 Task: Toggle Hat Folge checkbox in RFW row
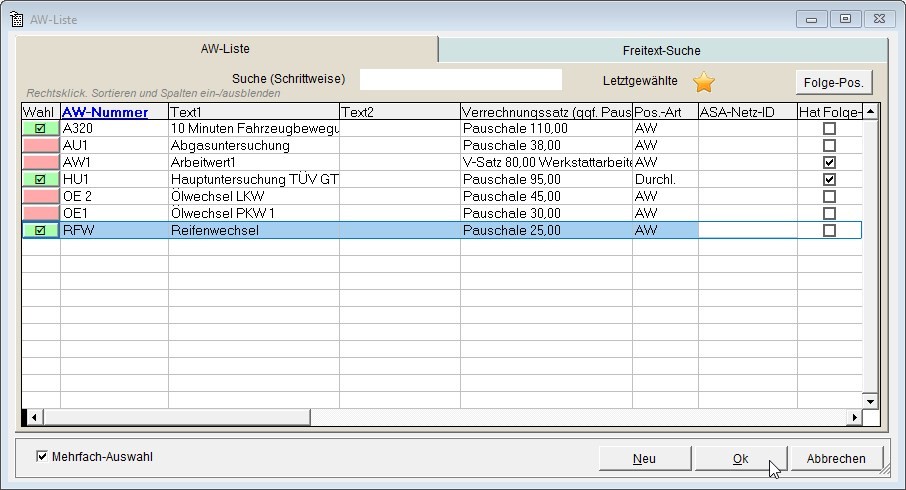click(x=829, y=230)
